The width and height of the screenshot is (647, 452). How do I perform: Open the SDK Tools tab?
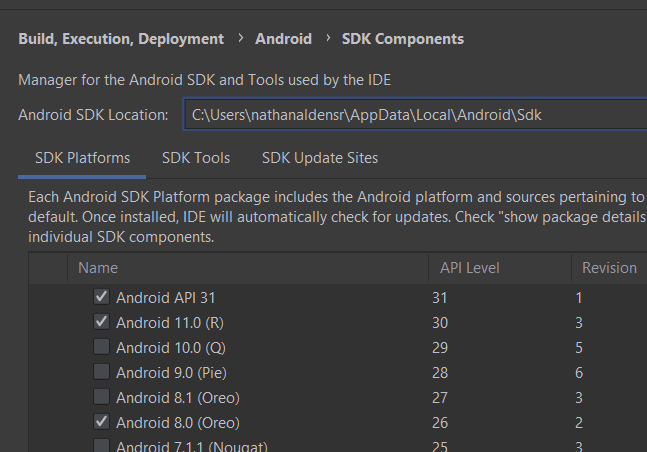coord(196,158)
